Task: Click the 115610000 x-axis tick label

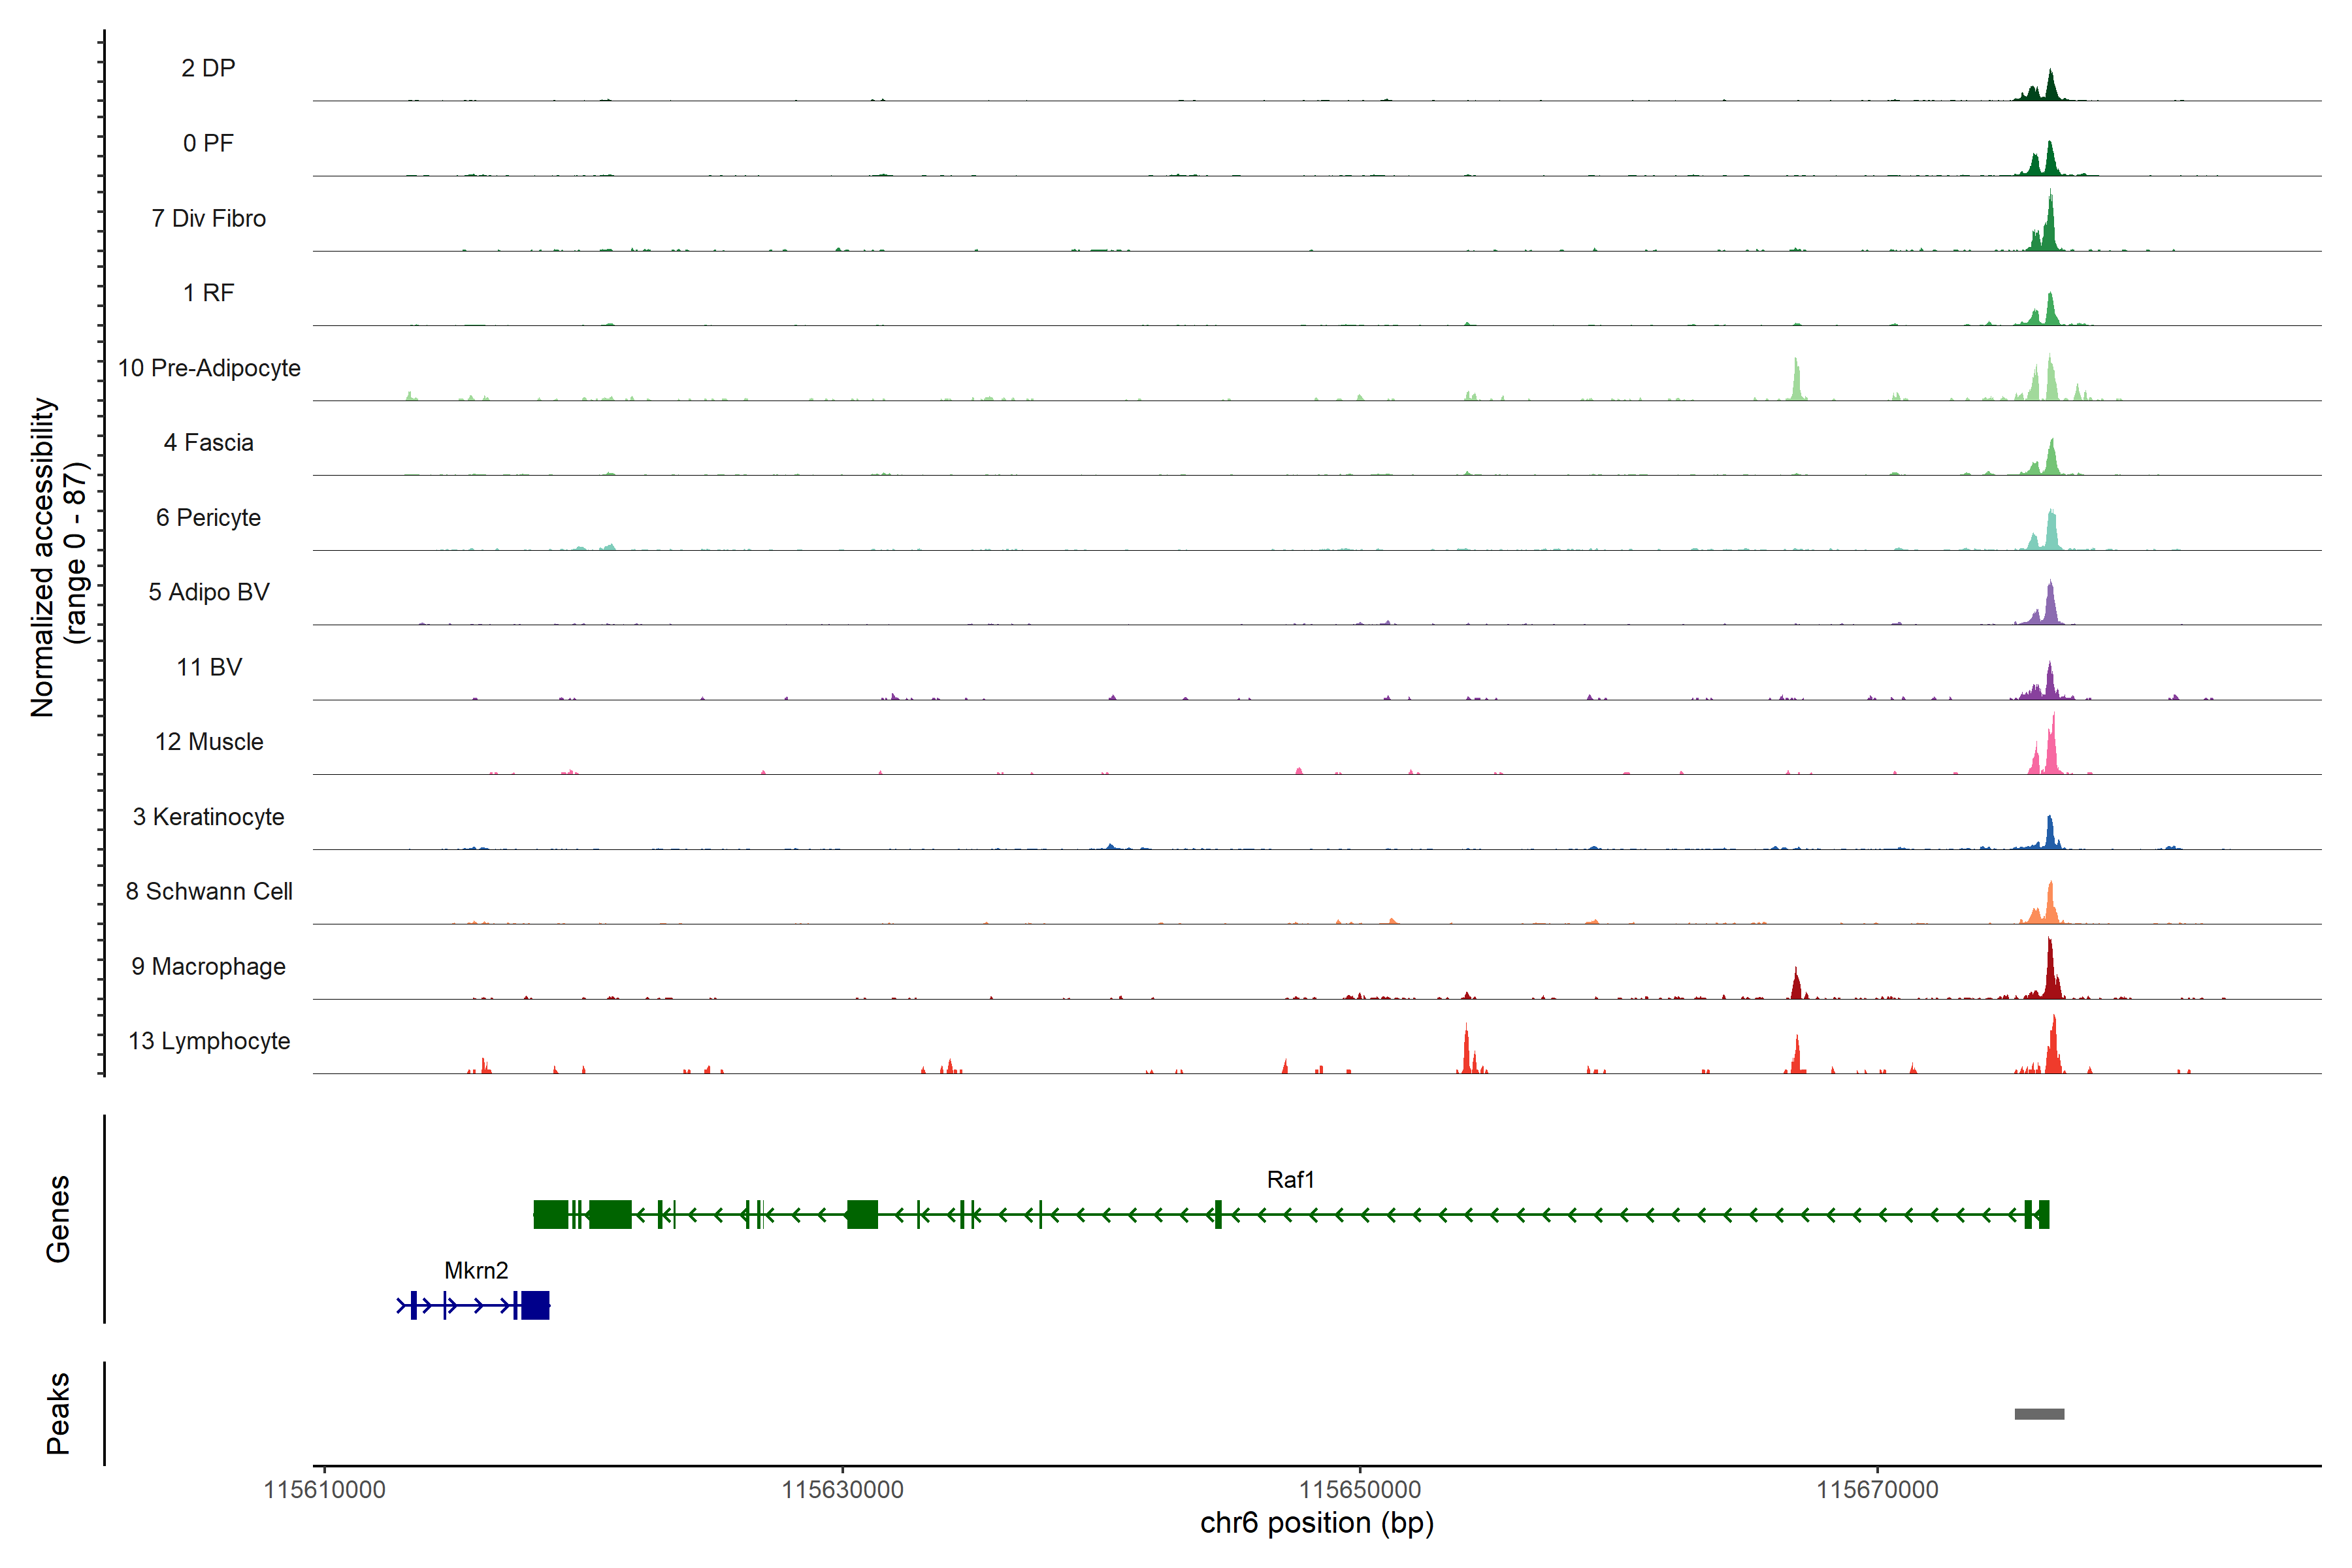Action: point(324,1489)
